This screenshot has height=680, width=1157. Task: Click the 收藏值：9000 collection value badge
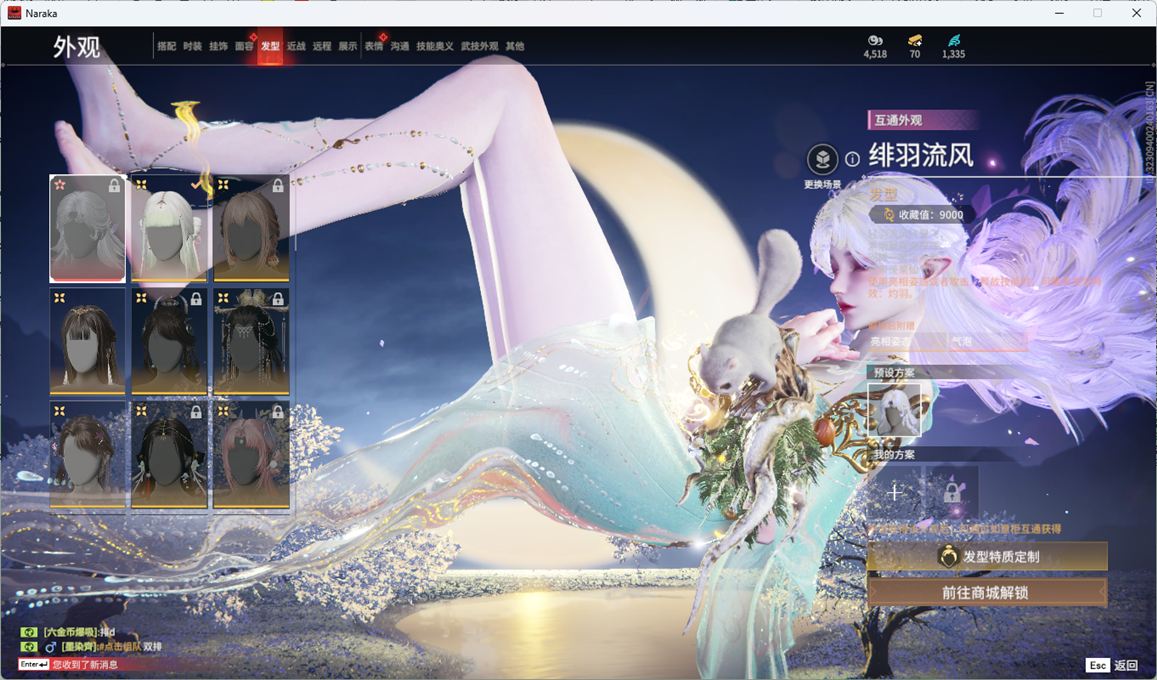coord(923,215)
